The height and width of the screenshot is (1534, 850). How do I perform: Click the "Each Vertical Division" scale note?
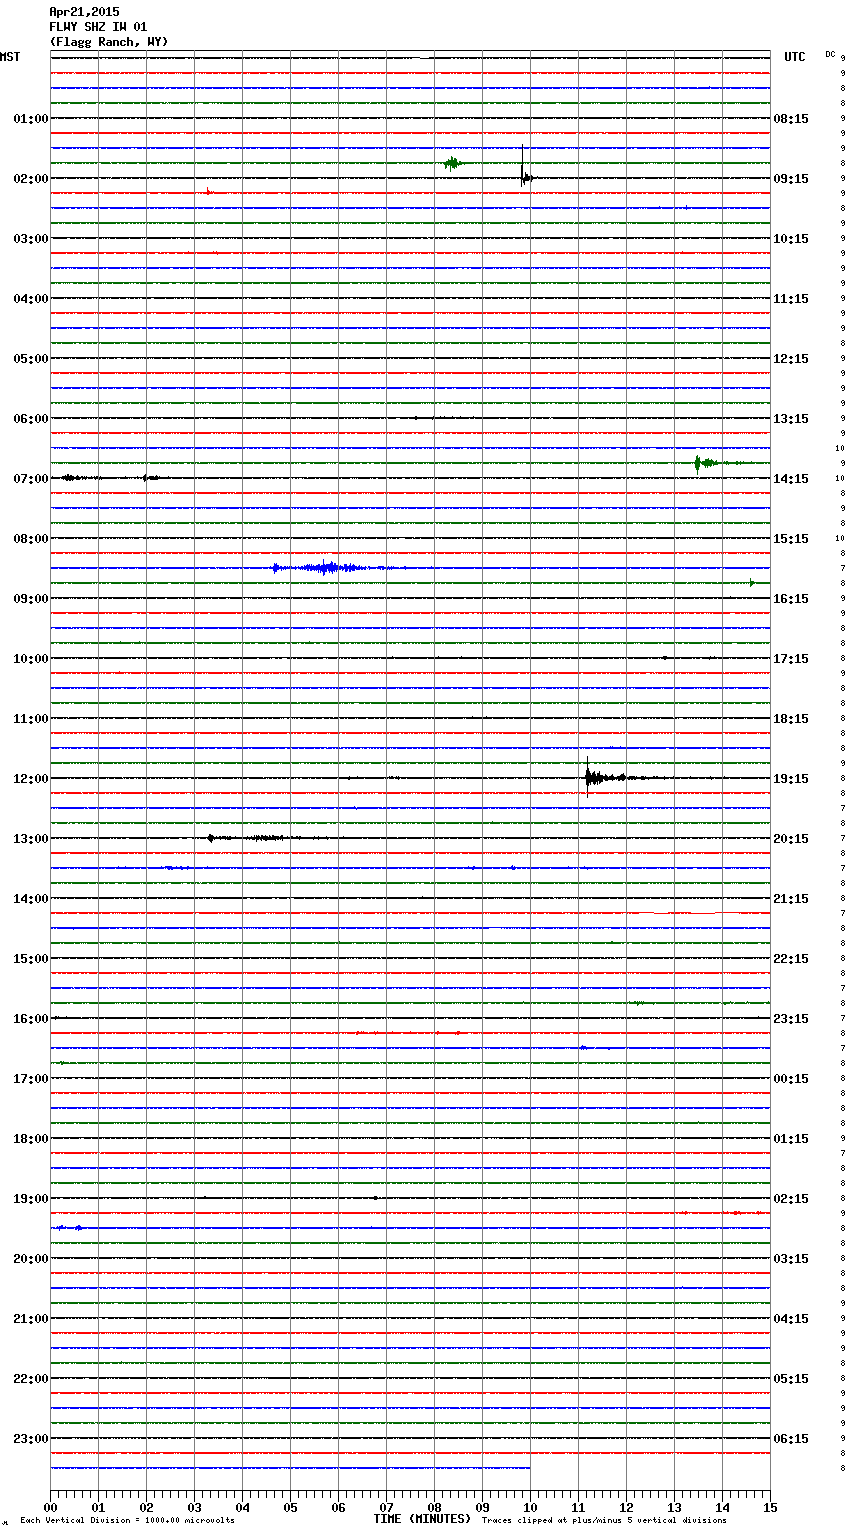[x=127, y=1520]
